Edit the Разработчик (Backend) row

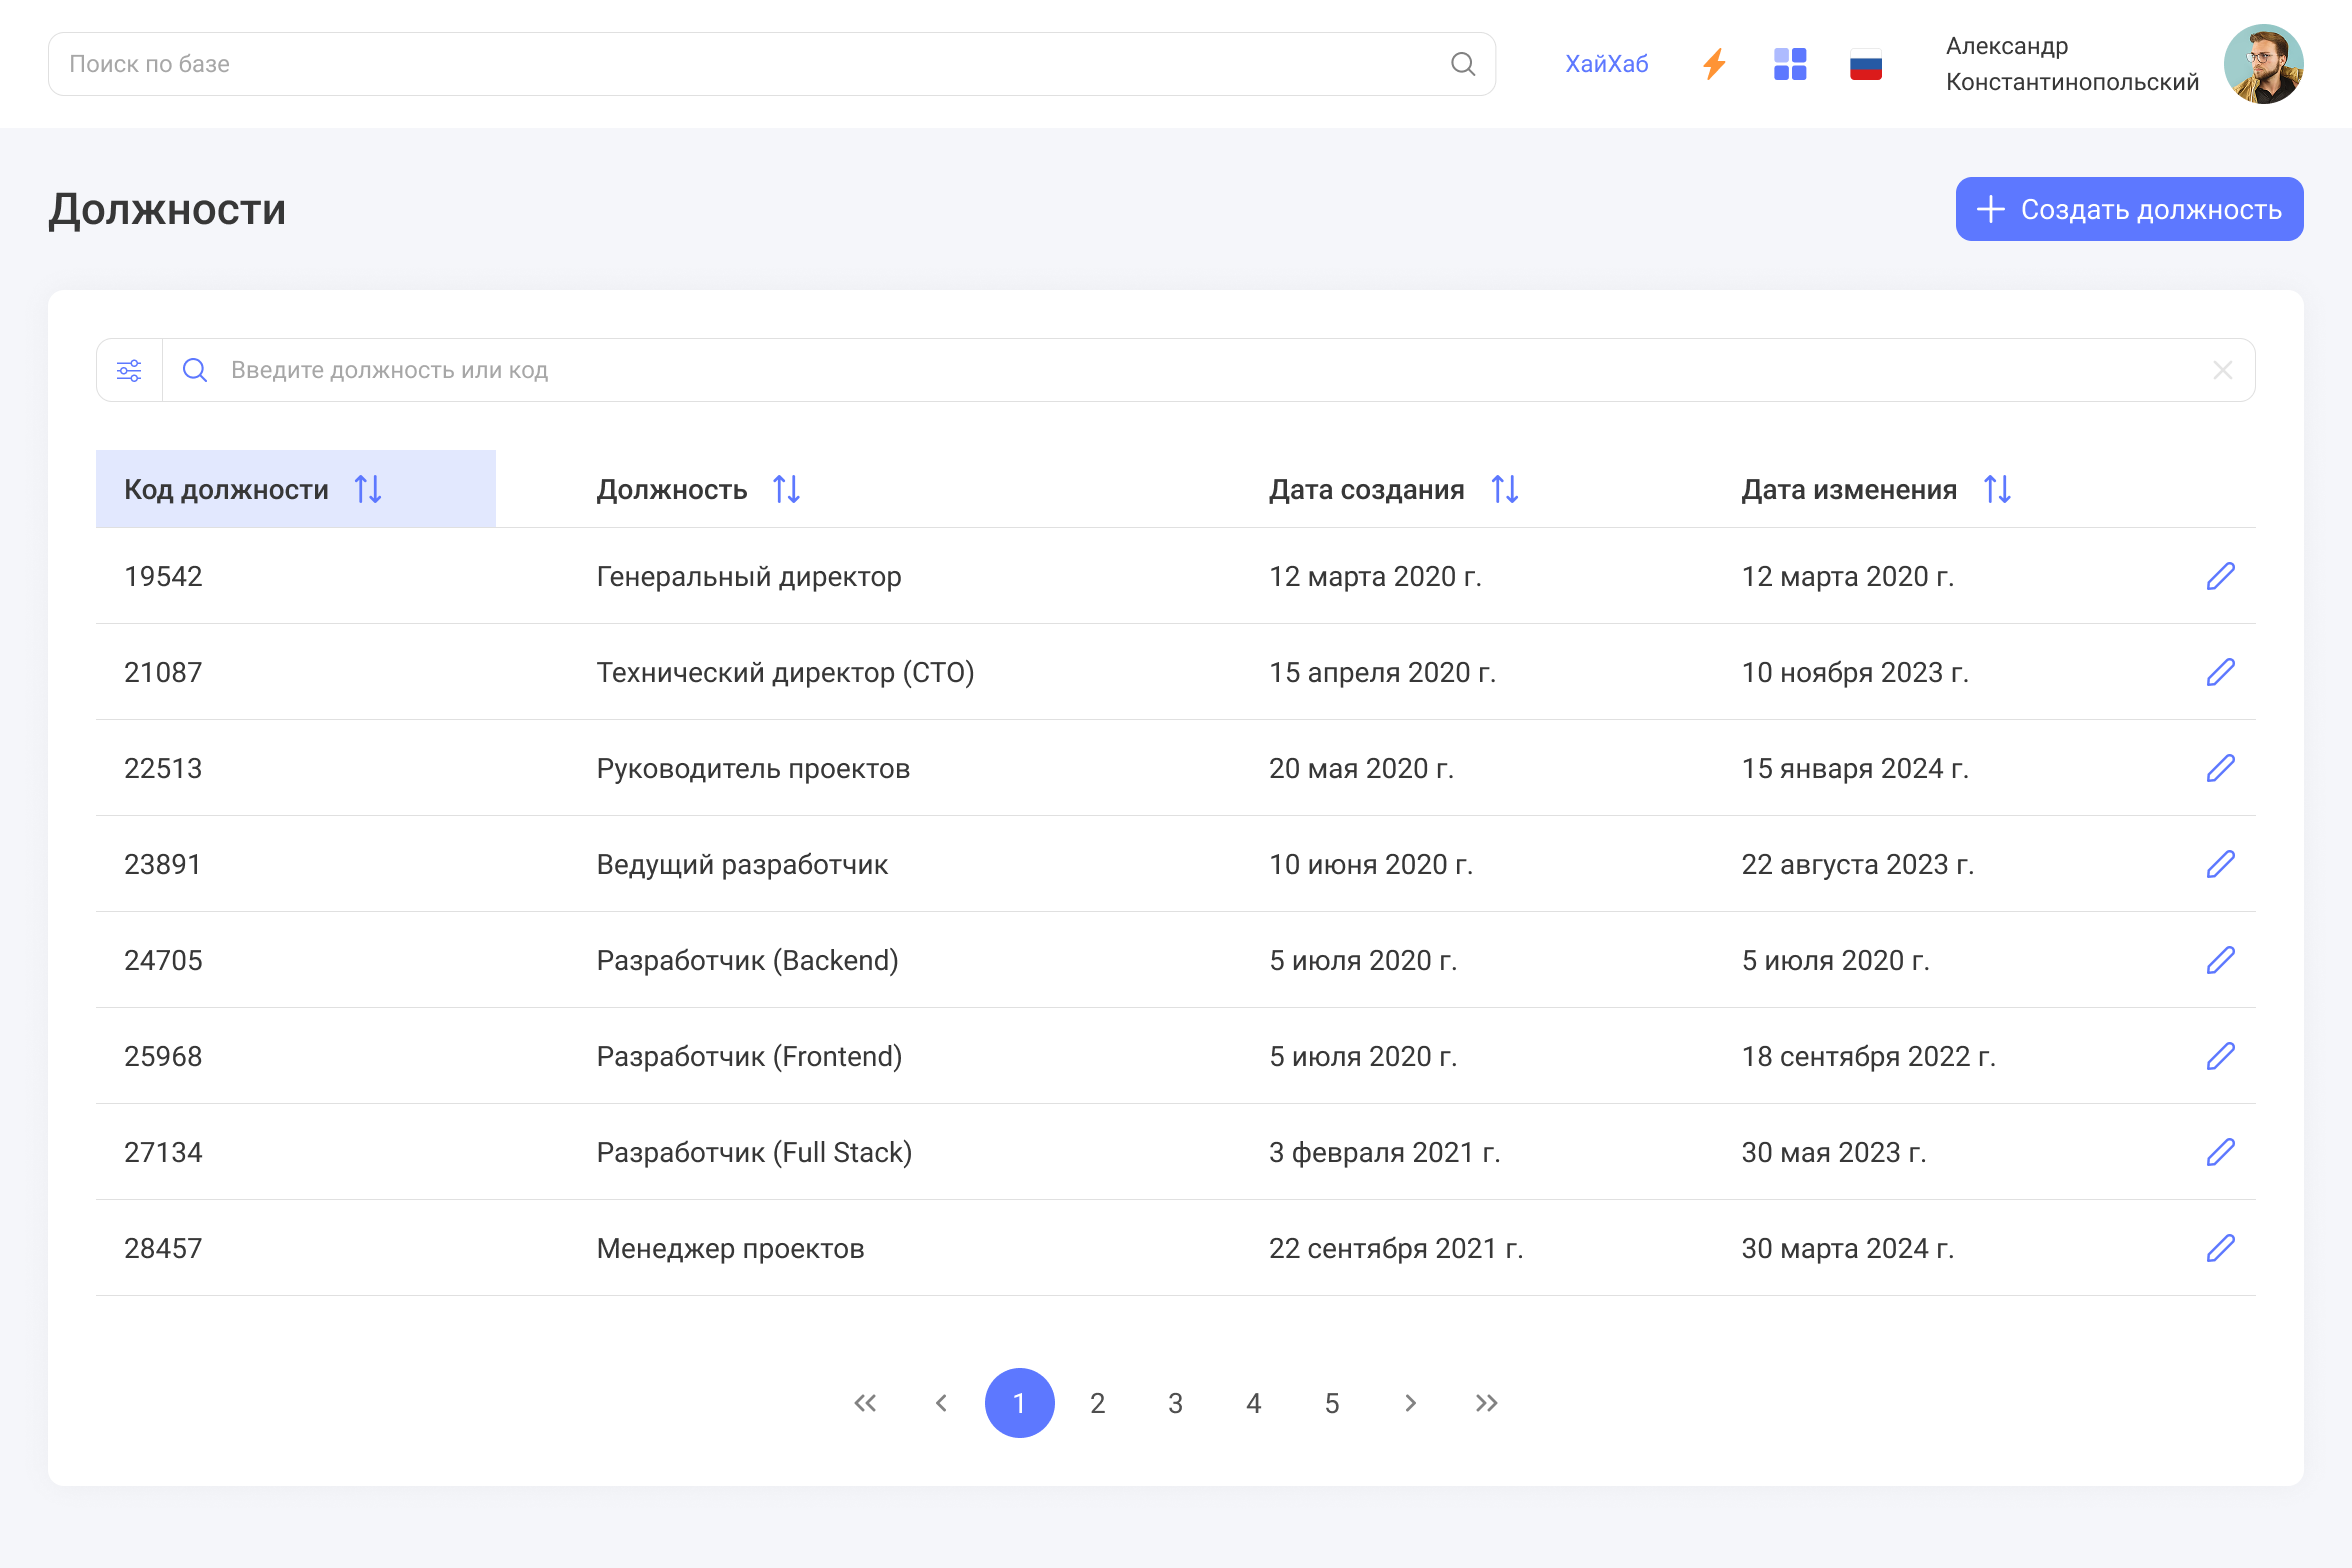[2220, 960]
